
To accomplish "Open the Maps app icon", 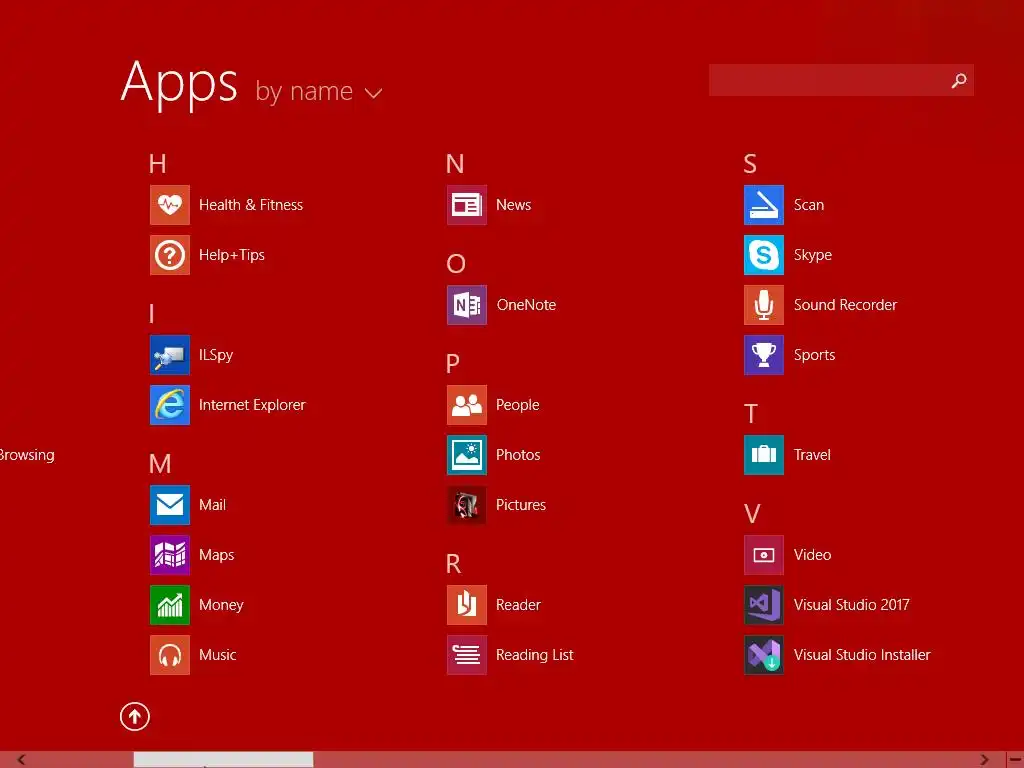I will point(170,555).
